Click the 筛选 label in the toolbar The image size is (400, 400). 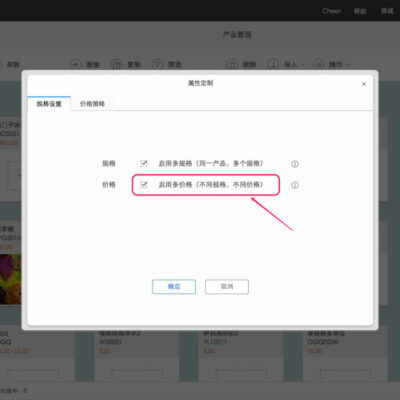click(x=175, y=64)
